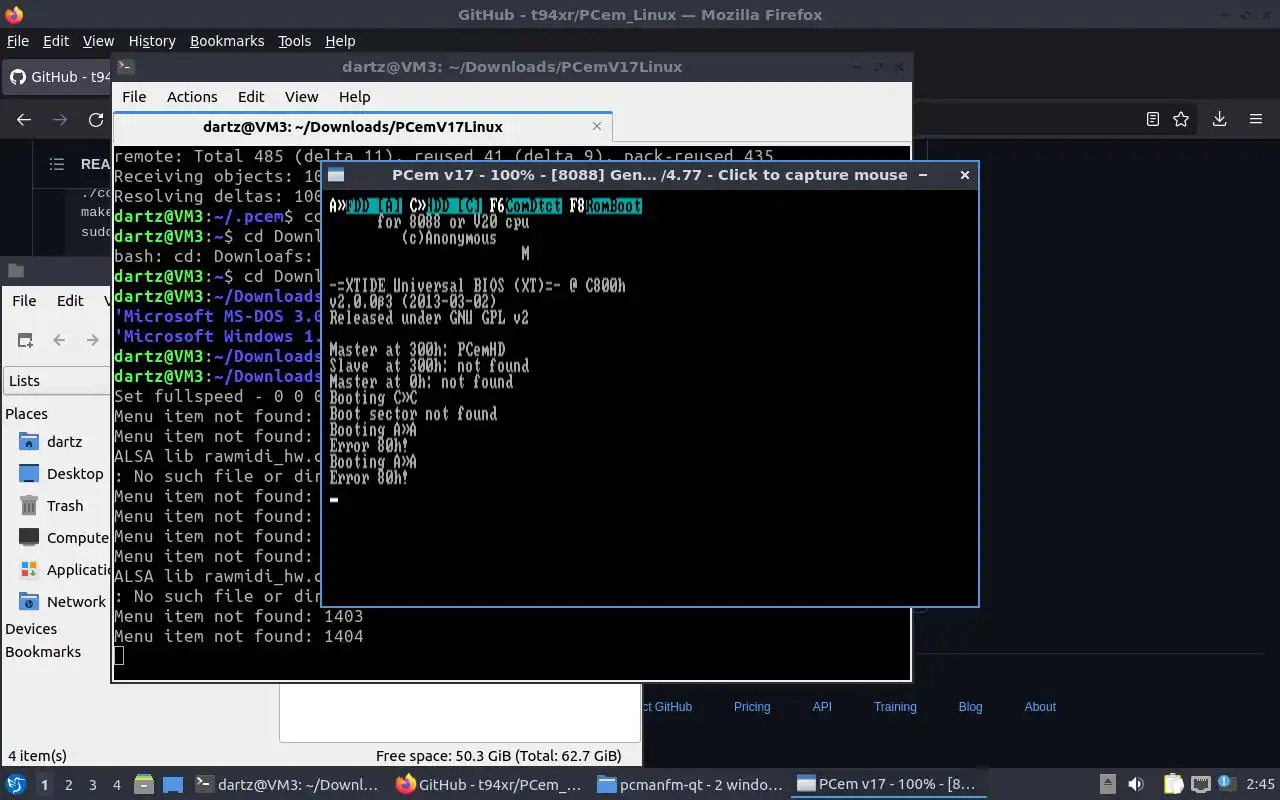Open terminal File menu
This screenshot has height=800, width=1280.
(134, 97)
